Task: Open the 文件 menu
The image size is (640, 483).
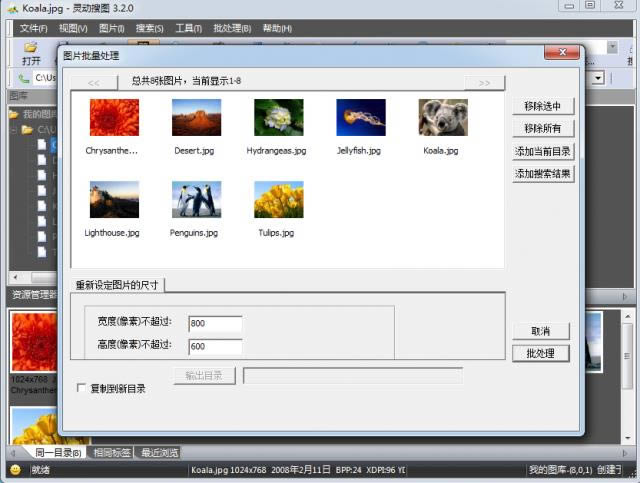Action: [x=33, y=28]
